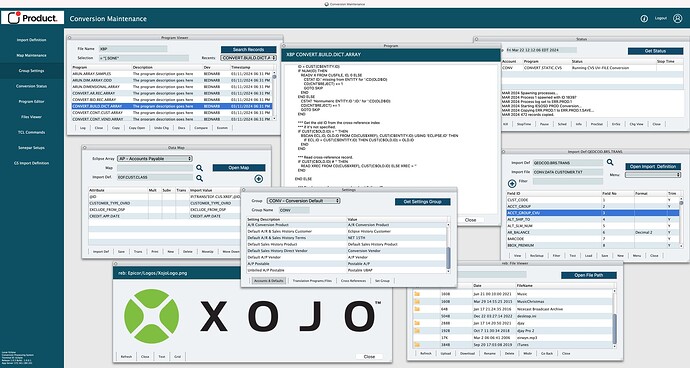The height and width of the screenshot is (368, 690).
Task: Click the Get Status button
Action: tap(655, 51)
